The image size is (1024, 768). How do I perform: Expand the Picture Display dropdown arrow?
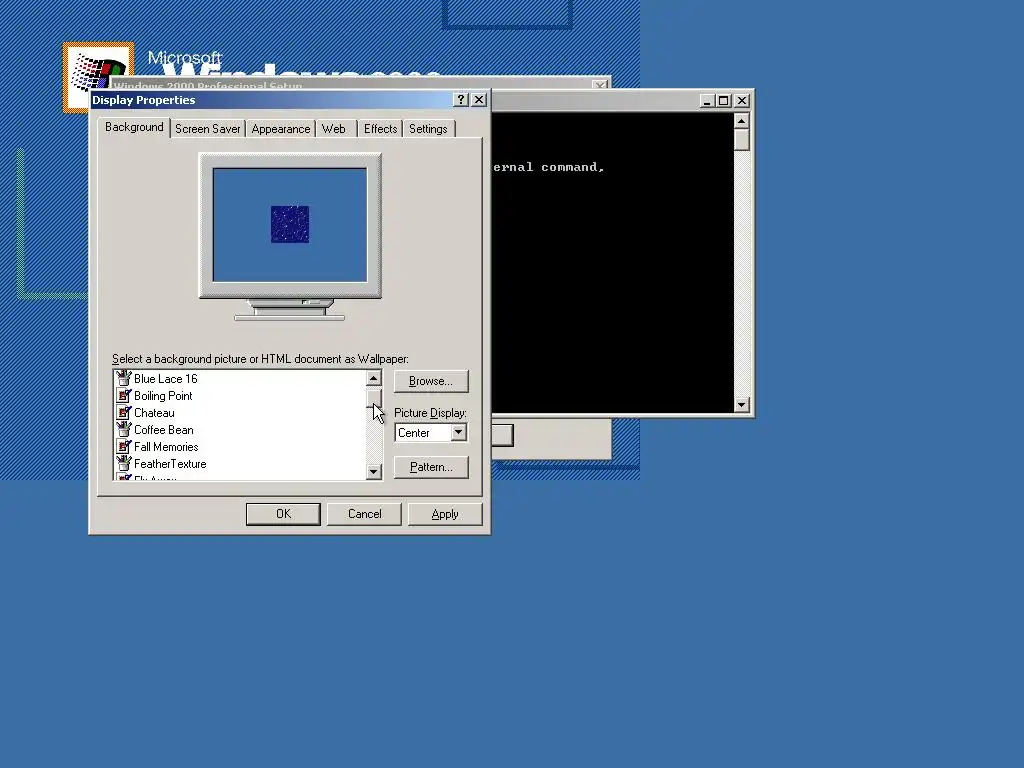458,432
